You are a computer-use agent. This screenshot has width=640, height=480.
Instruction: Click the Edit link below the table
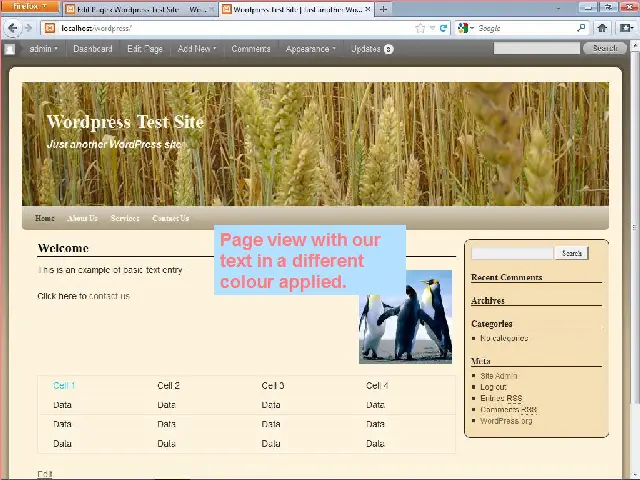45,474
